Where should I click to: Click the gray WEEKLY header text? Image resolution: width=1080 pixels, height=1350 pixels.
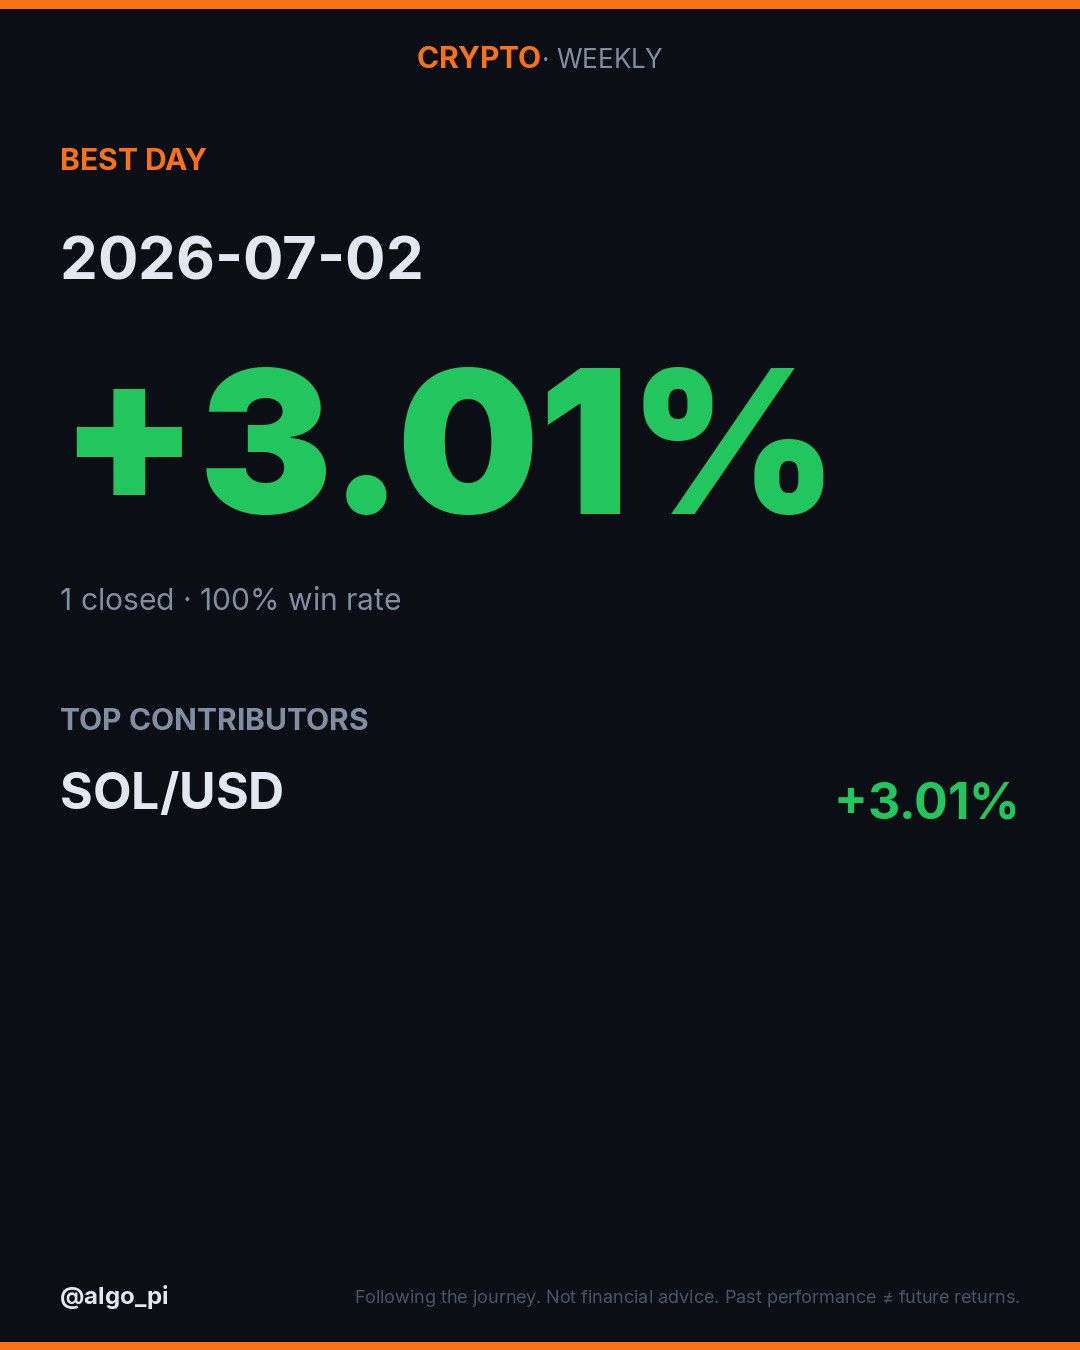[609, 58]
